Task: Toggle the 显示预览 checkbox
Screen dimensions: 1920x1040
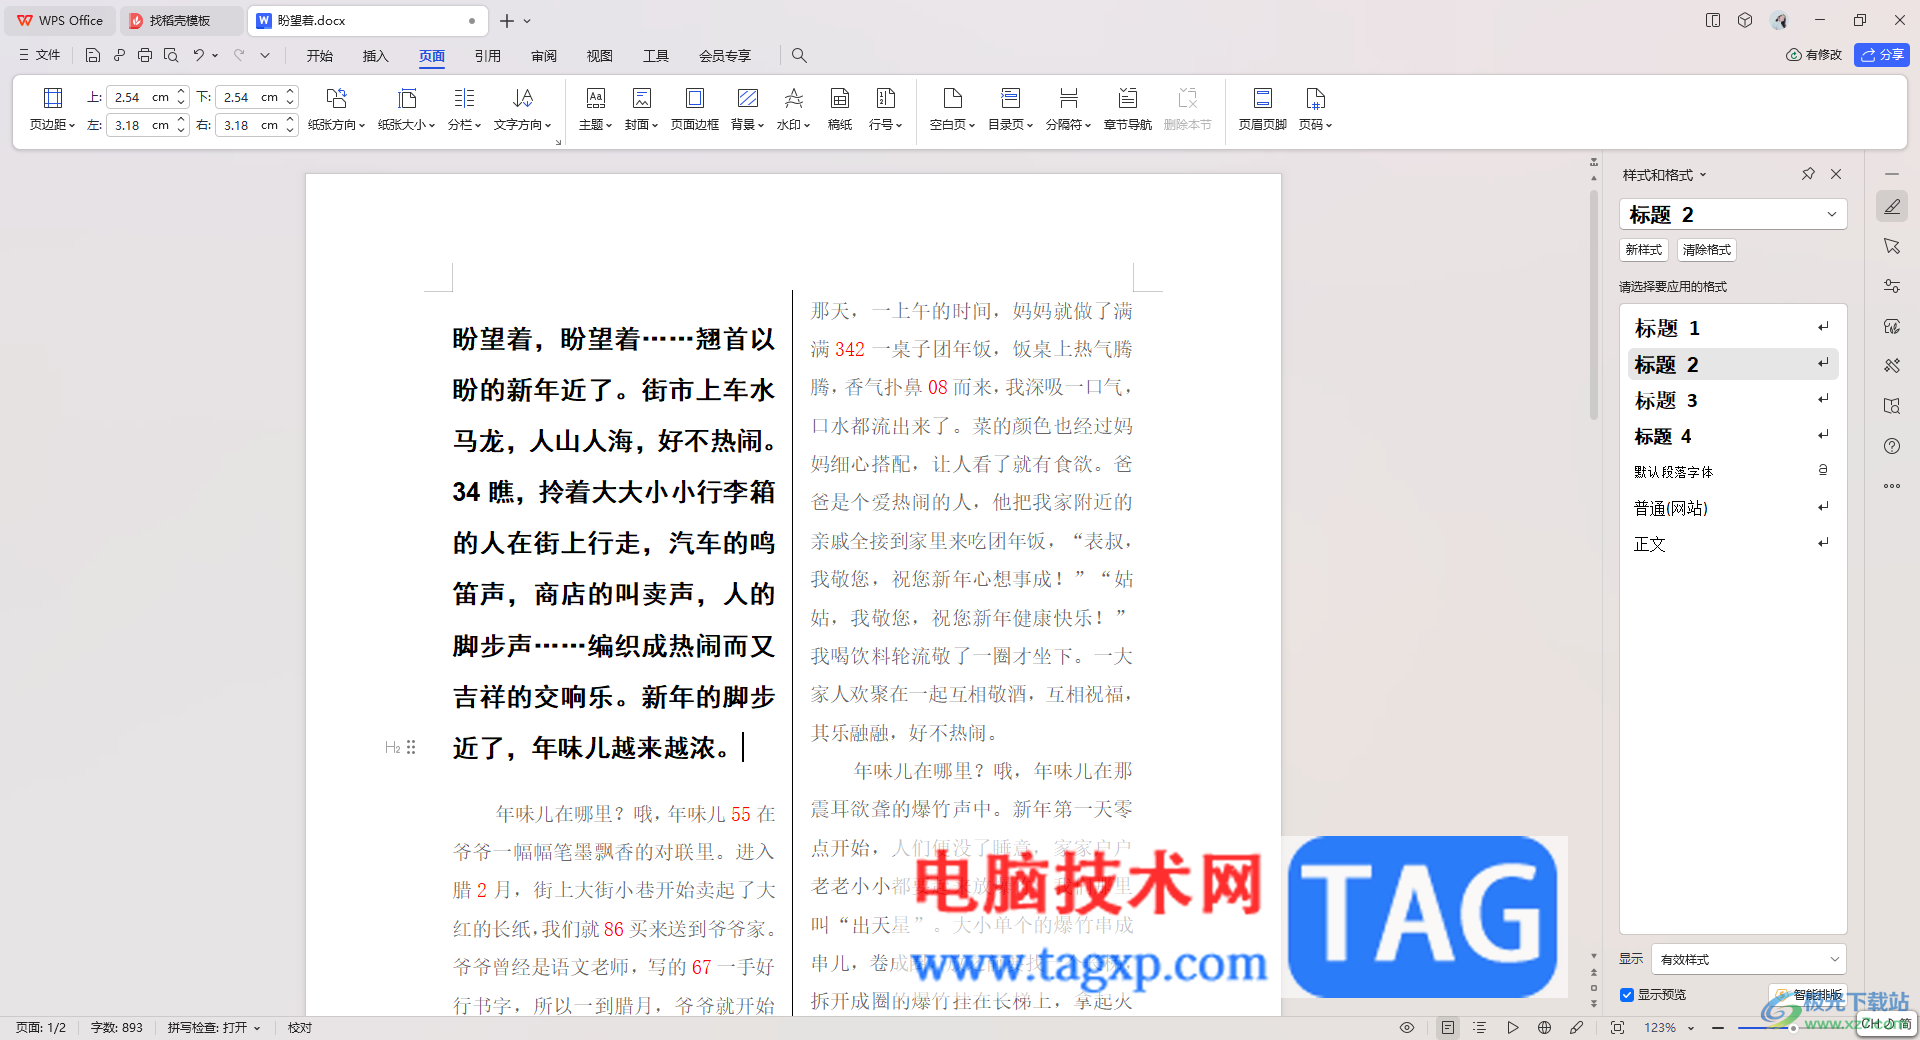Action: click(1627, 994)
